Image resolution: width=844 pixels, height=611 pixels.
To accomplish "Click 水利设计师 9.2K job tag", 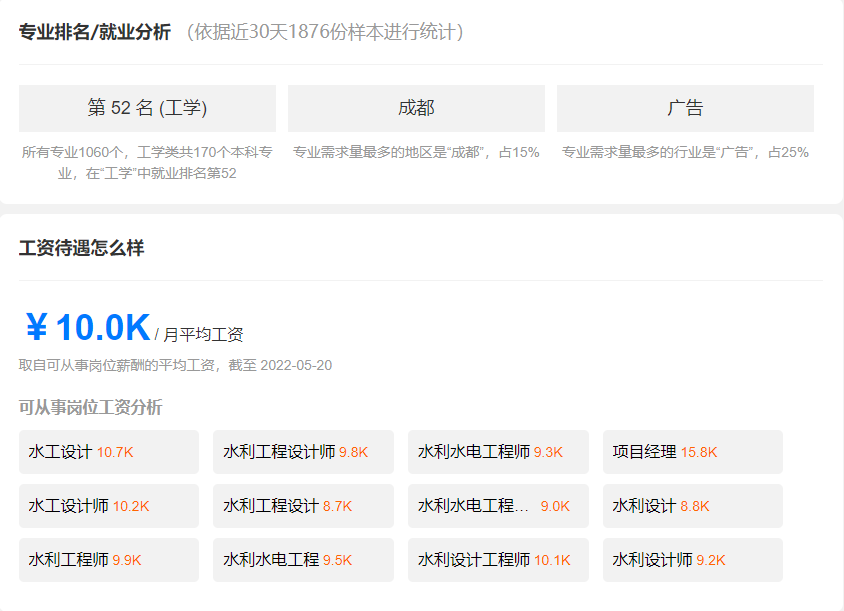I will coord(693,560).
